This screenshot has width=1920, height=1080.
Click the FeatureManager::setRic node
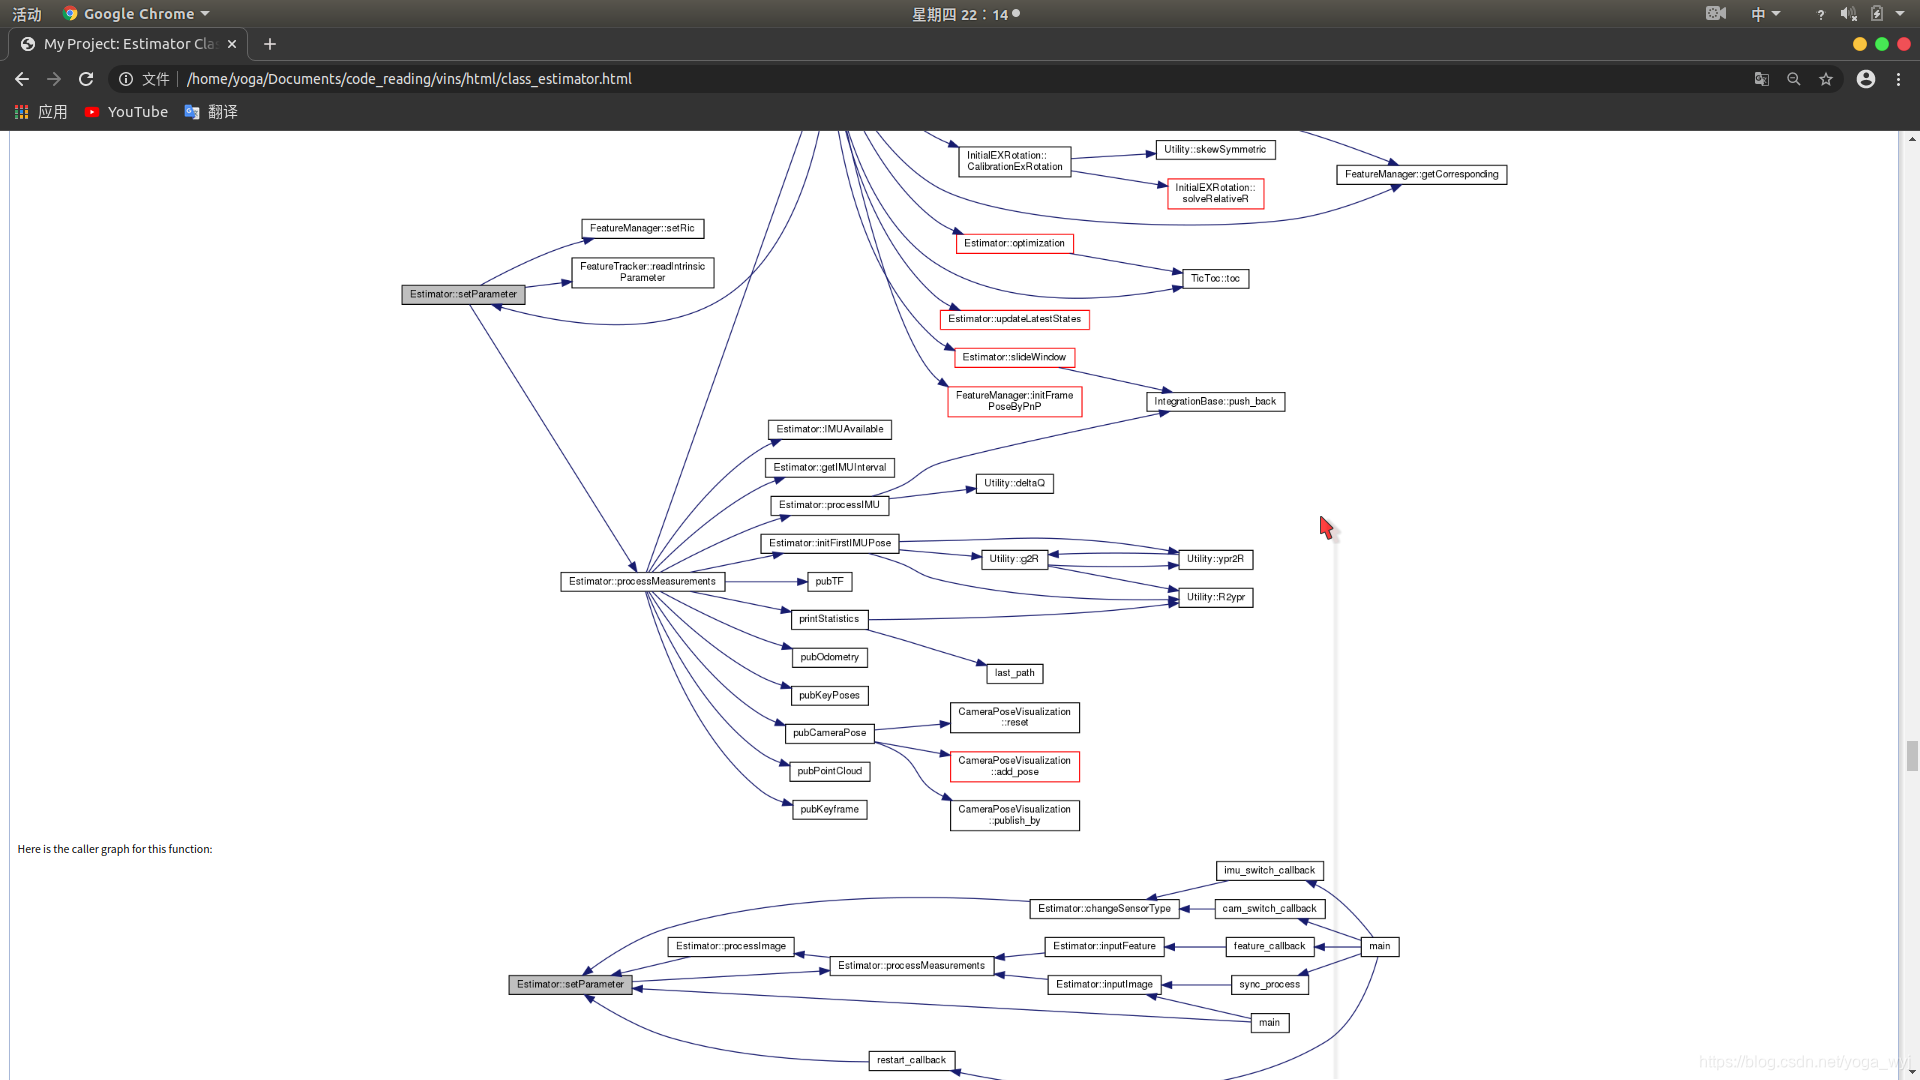click(643, 229)
